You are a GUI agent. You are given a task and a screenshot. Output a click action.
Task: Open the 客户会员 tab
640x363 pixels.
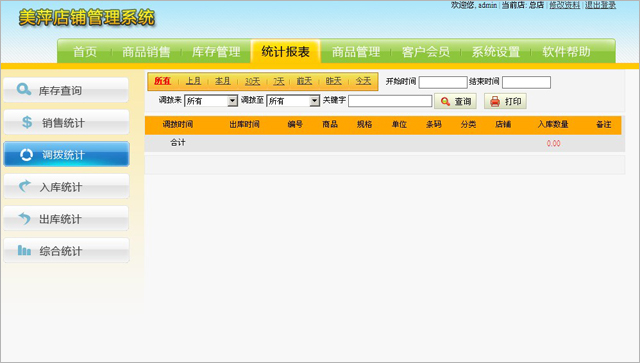tap(426, 52)
